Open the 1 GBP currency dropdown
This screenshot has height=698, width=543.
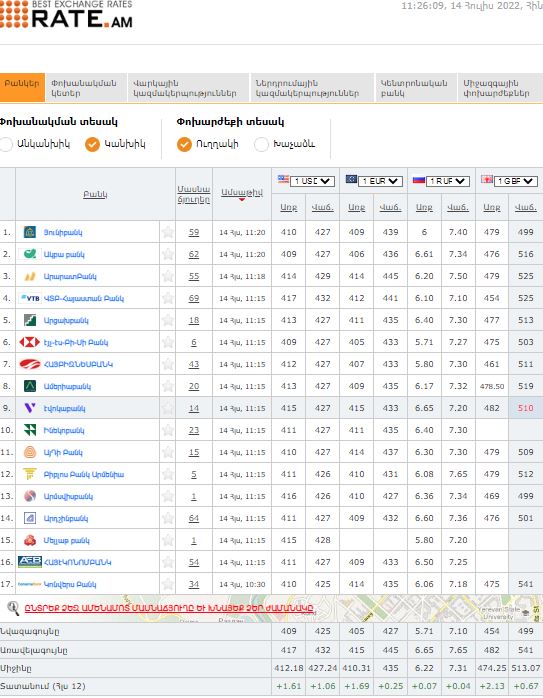(x=515, y=181)
